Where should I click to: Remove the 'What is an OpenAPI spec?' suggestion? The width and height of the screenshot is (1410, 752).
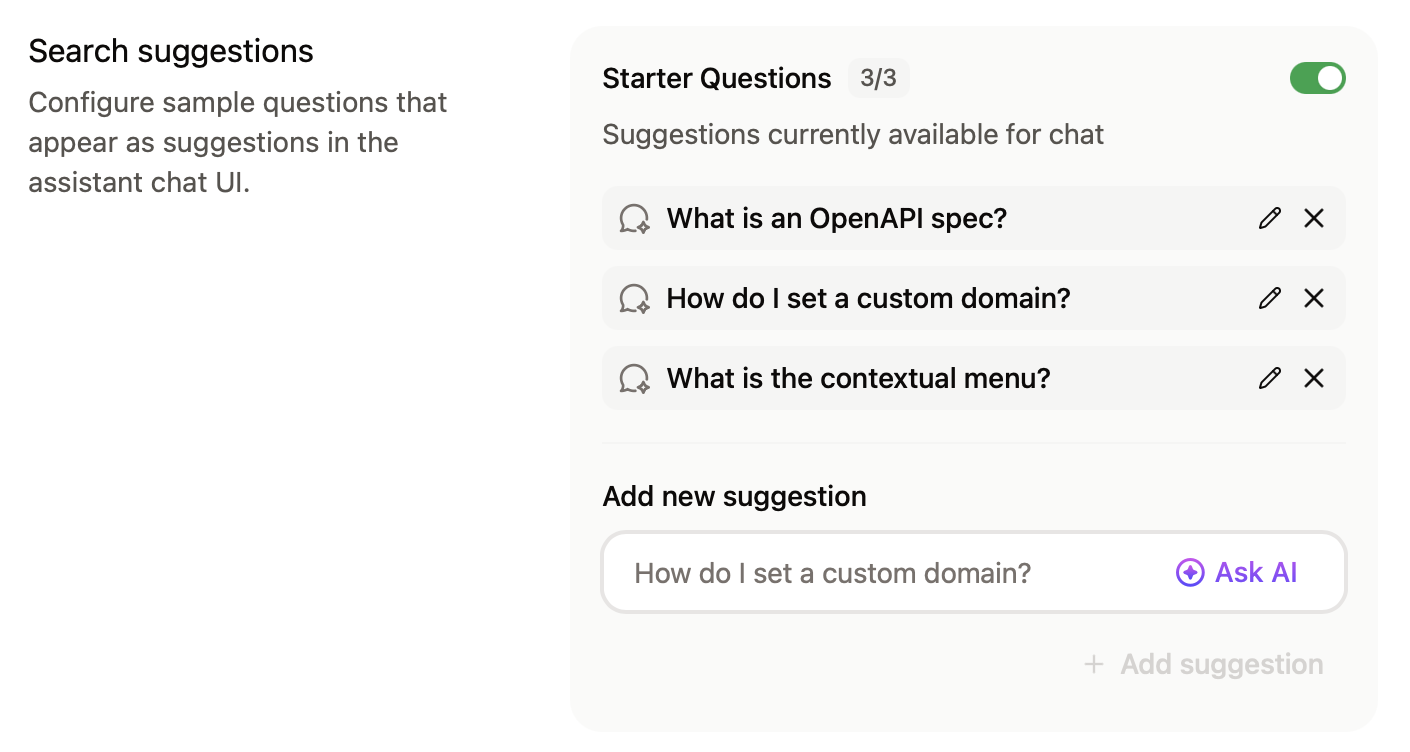[x=1314, y=218]
